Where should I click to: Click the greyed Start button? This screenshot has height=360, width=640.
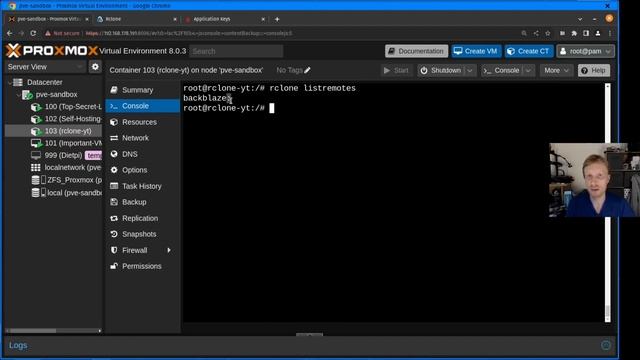point(396,70)
